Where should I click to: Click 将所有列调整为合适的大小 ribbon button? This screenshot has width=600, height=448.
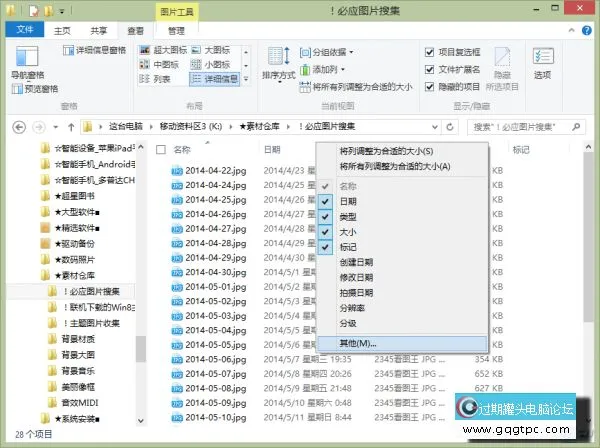356,87
